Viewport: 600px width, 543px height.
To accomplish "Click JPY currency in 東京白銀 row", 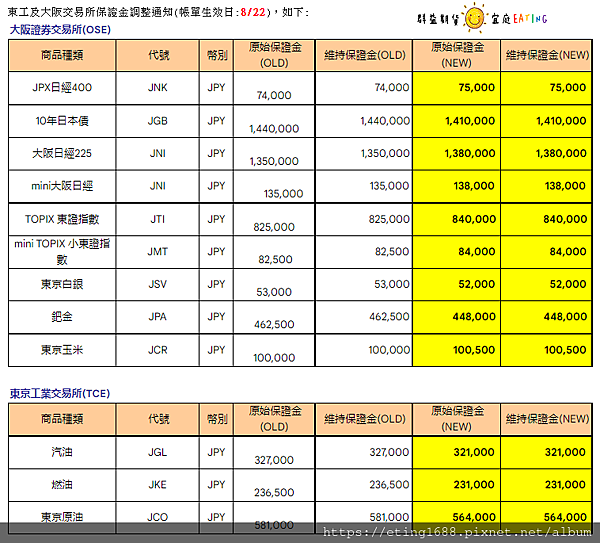I will [217, 284].
